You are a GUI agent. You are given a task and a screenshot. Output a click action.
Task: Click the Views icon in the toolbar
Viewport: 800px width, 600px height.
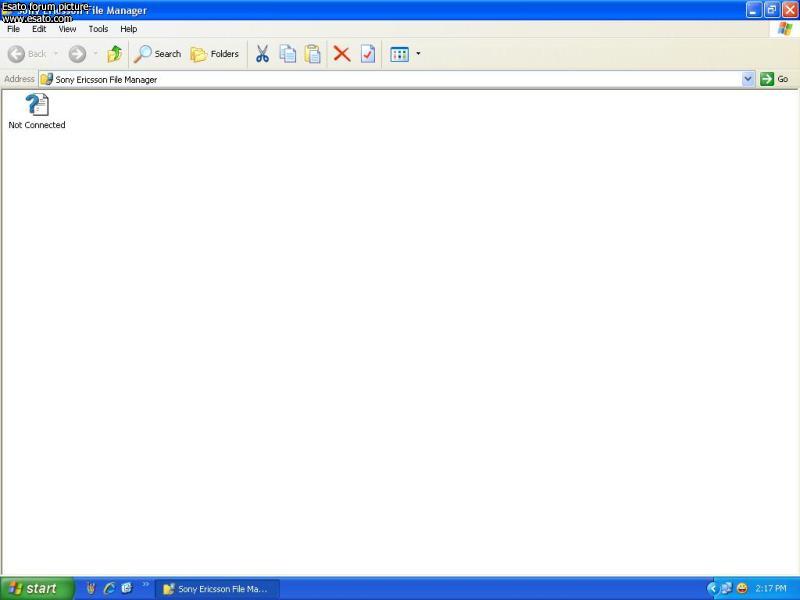point(399,54)
